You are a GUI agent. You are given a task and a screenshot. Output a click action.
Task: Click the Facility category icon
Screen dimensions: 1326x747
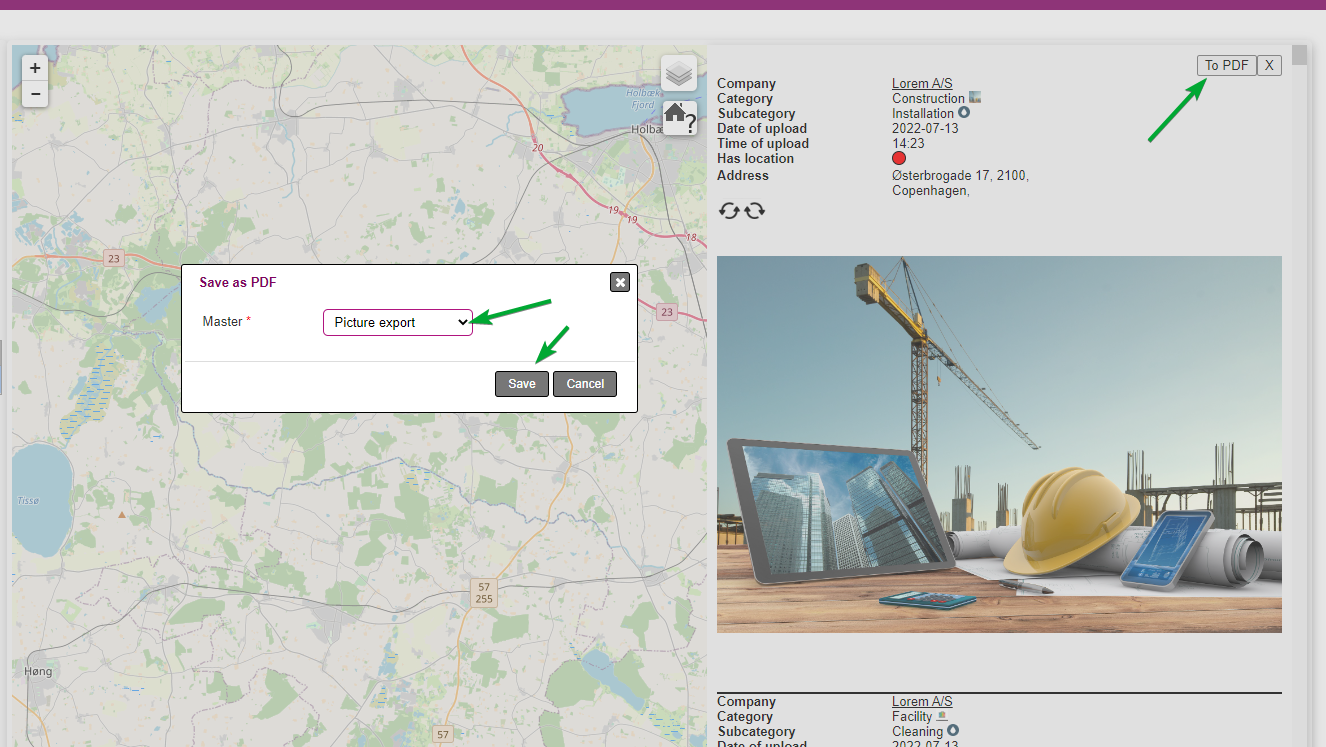[942, 716]
